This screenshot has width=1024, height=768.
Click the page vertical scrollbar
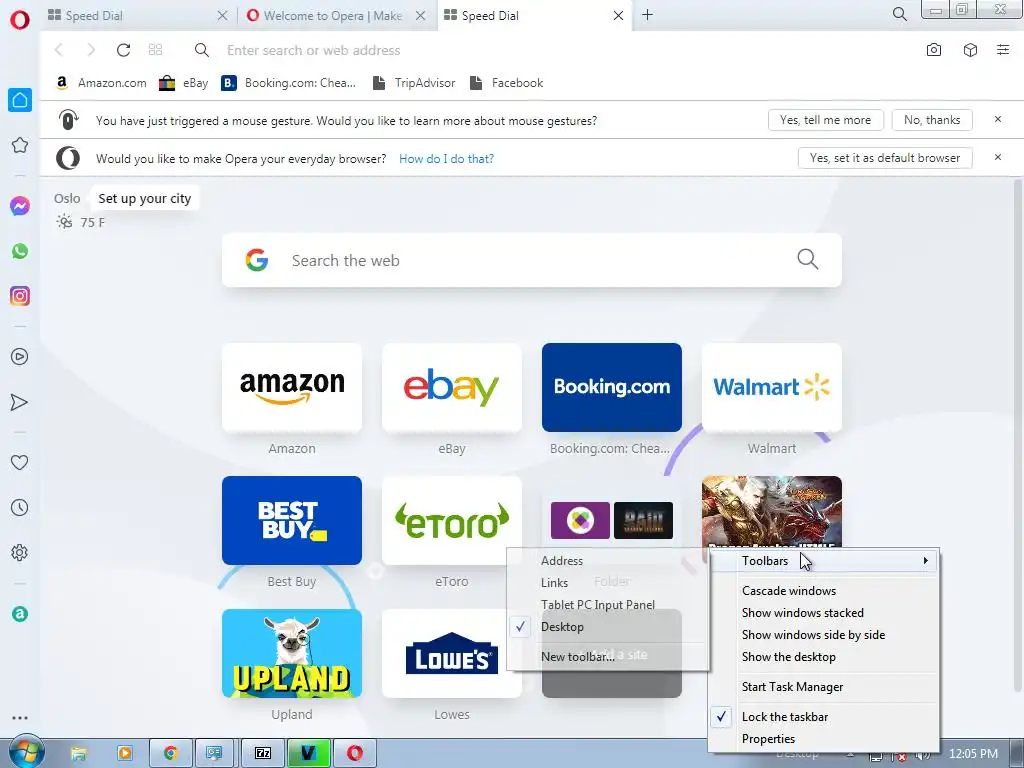(1017, 438)
